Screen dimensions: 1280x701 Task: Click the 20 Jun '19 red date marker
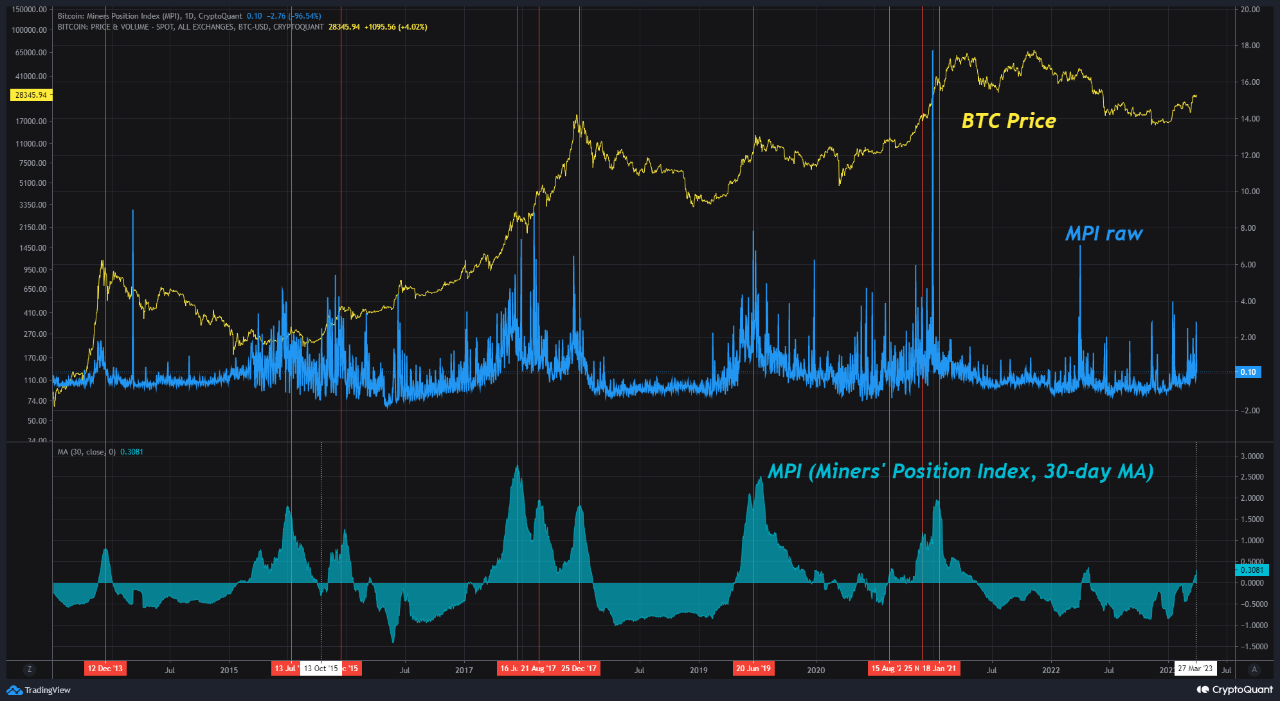756,667
